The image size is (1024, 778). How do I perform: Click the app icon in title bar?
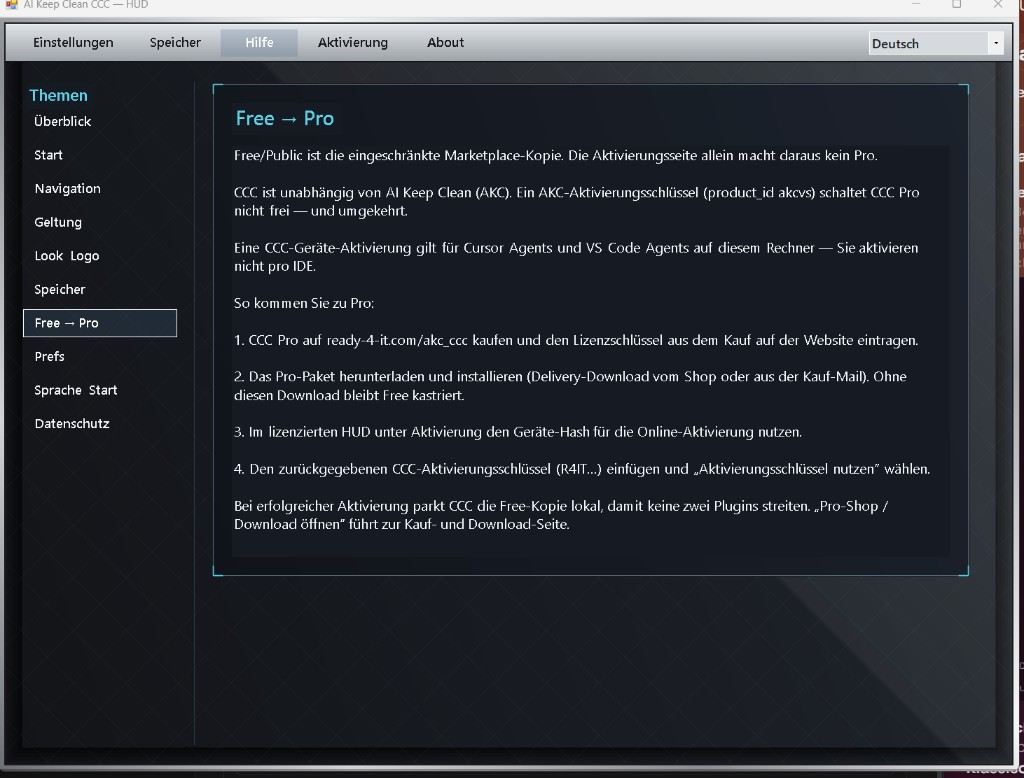11,4
